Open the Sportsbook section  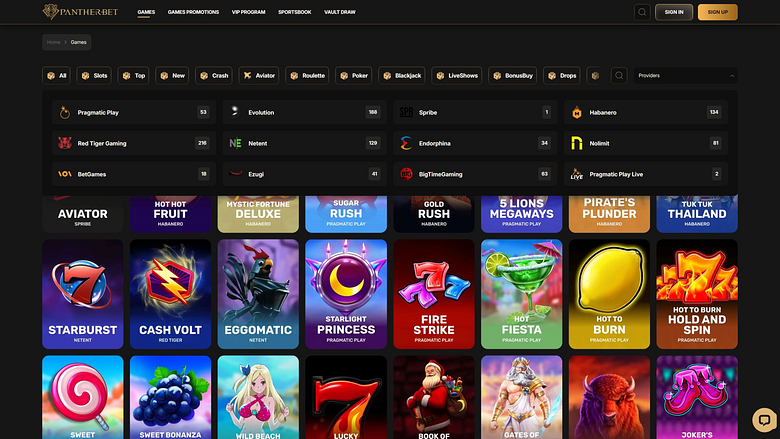pos(294,12)
